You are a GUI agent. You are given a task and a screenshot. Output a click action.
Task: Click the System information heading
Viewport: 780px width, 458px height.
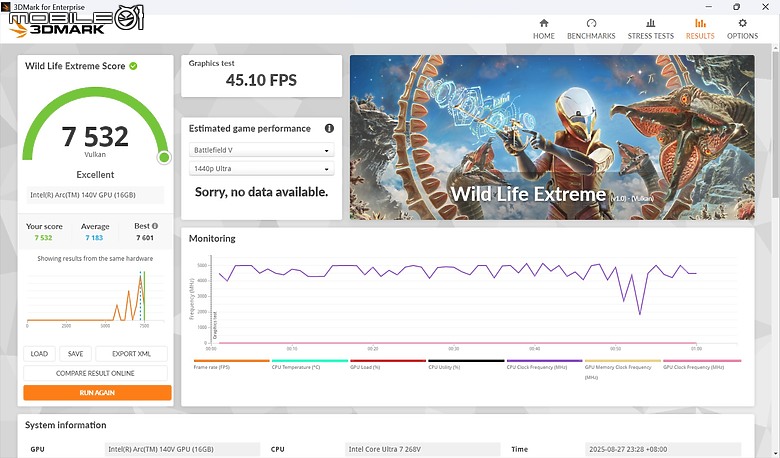(66, 425)
